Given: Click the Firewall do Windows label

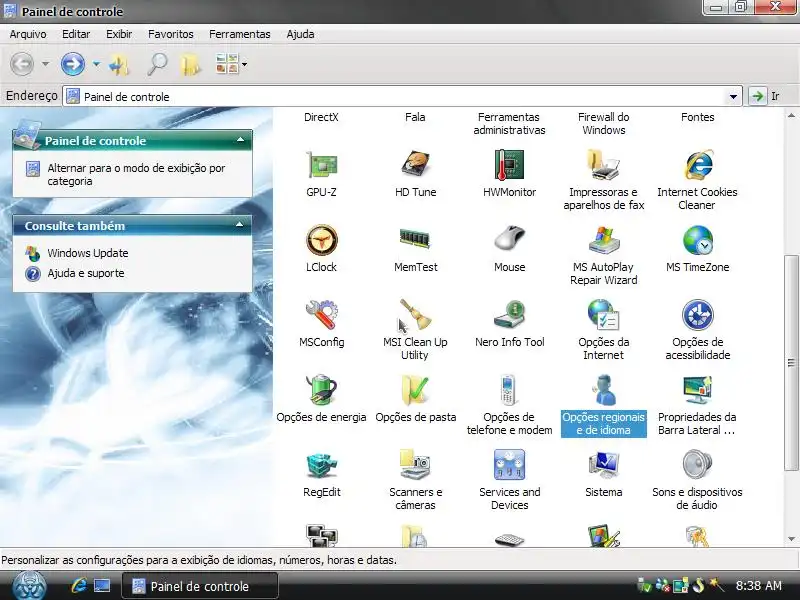Looking at the screenshot, I should pos(604,123).
